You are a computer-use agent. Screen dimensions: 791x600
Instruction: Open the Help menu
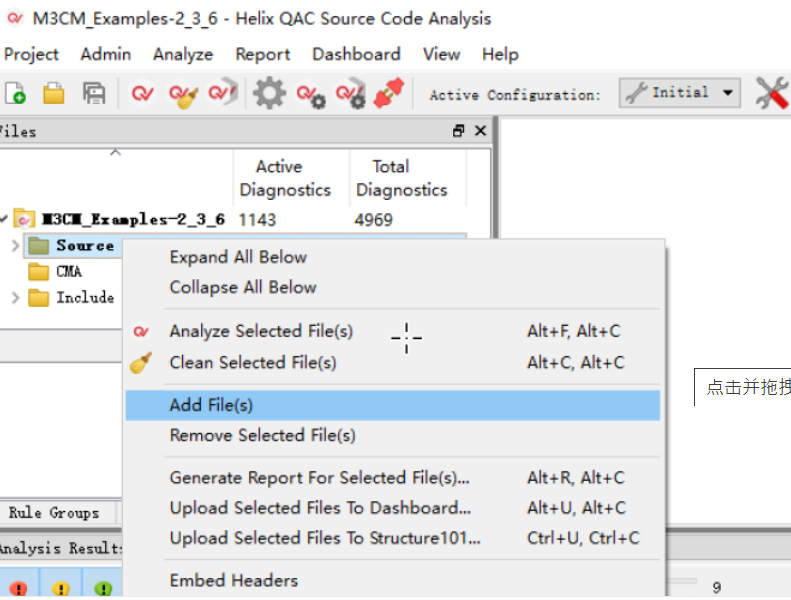pos(500,54)
